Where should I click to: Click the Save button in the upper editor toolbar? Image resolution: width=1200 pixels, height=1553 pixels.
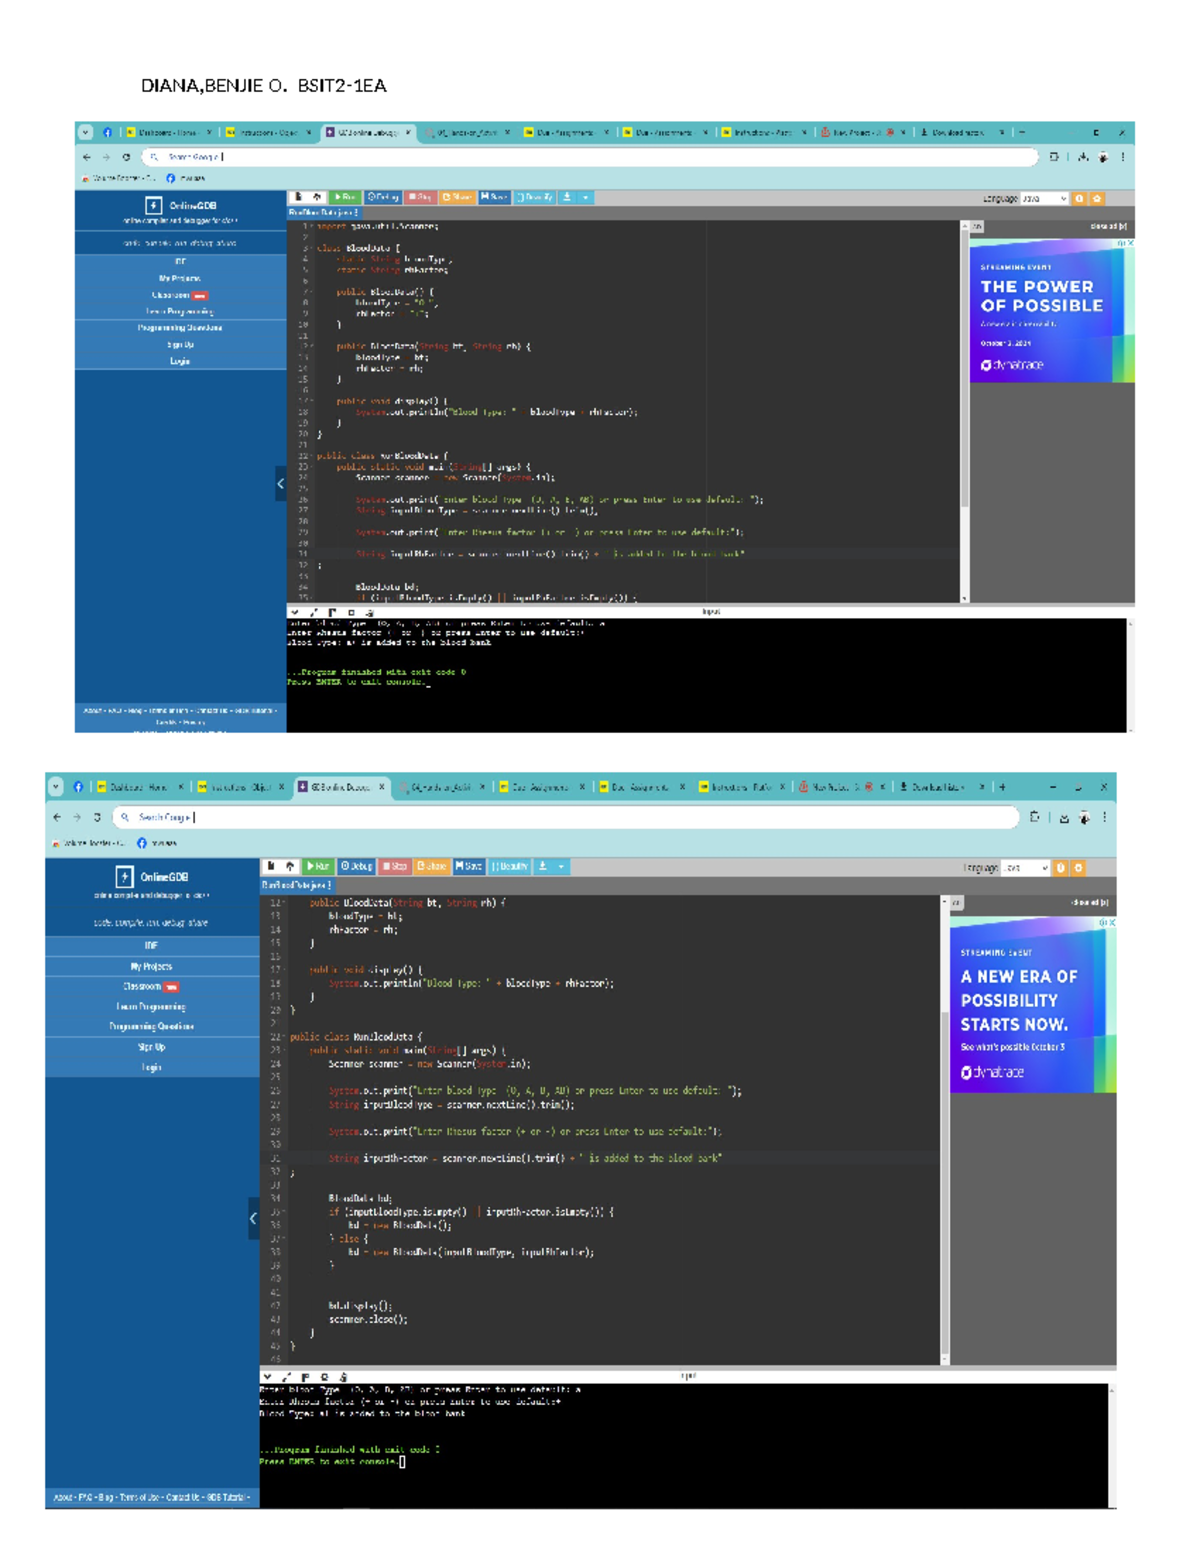click(494, 197)
